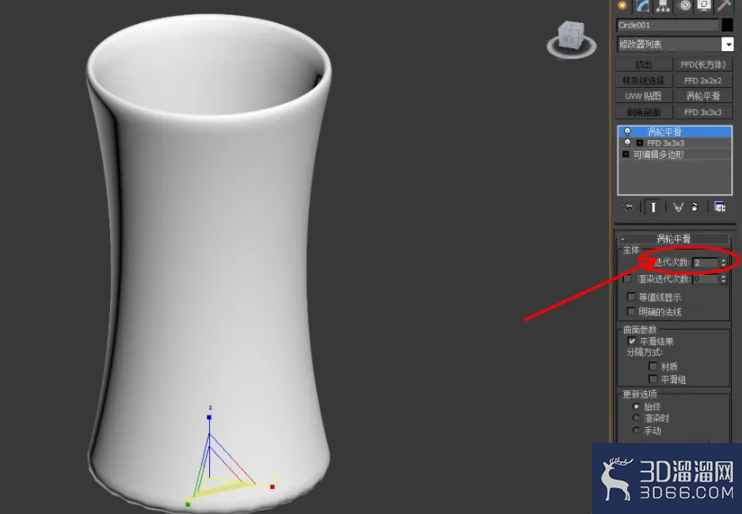Open the 修改器列表 modifier list dropdown
The height and width of the screenshot is (514, 742).
click(x=675, y=44)
